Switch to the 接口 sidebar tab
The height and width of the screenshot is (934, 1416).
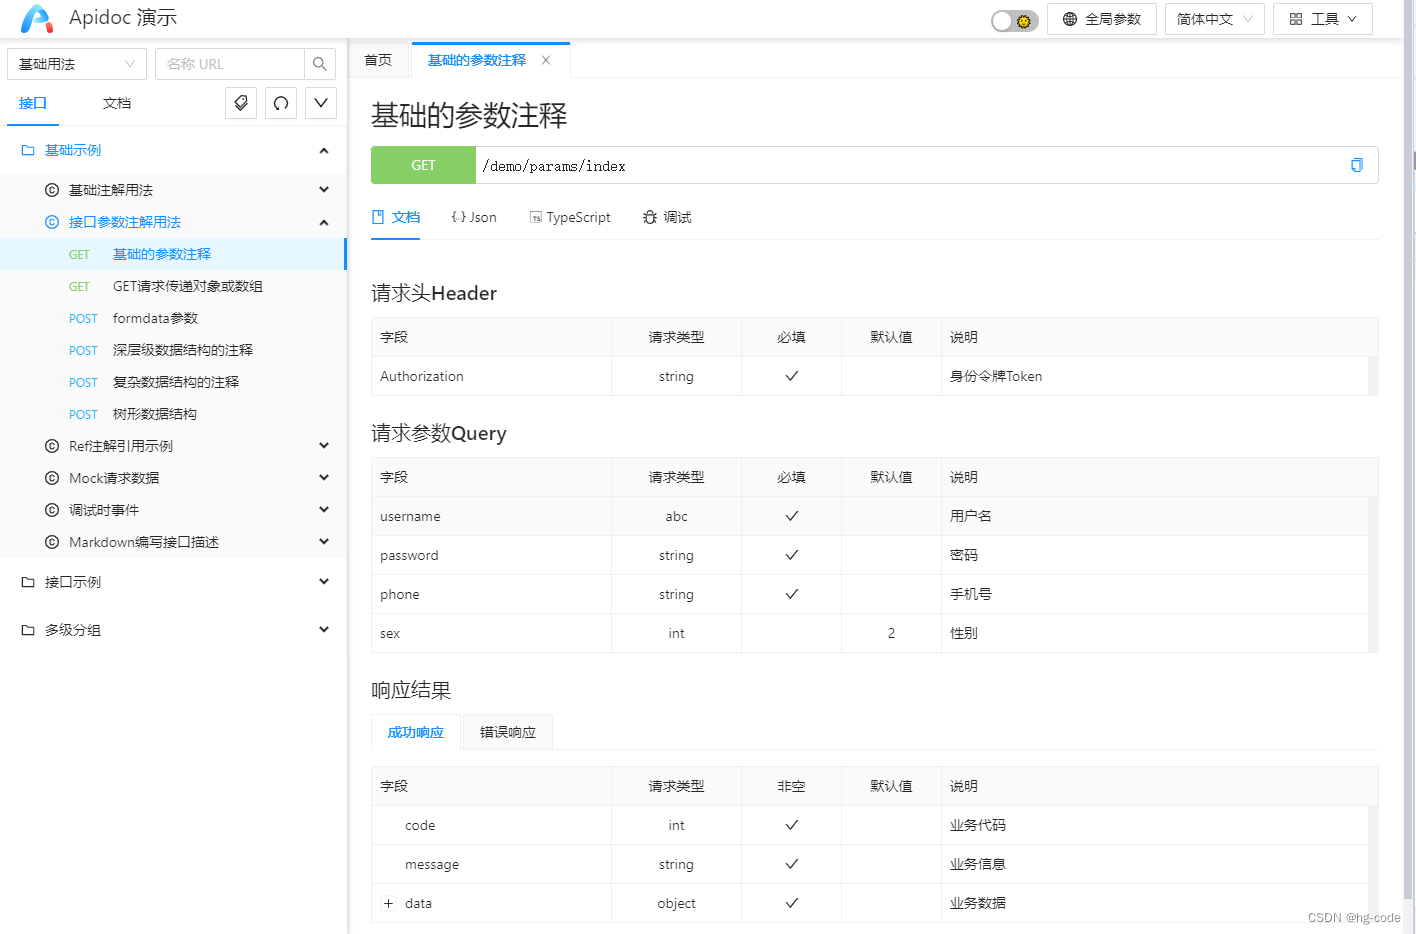pyautogui.click(x=33, y=103)
